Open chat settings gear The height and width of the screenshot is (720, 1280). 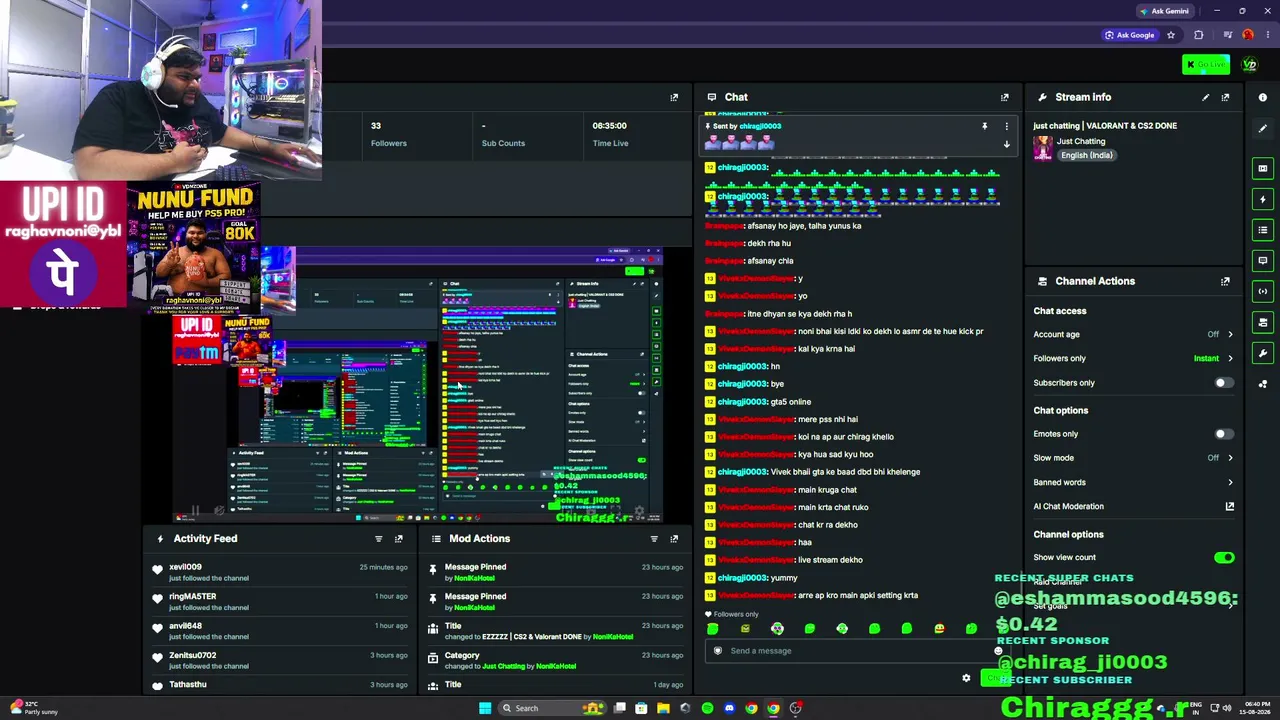click(x=966, y=679)
